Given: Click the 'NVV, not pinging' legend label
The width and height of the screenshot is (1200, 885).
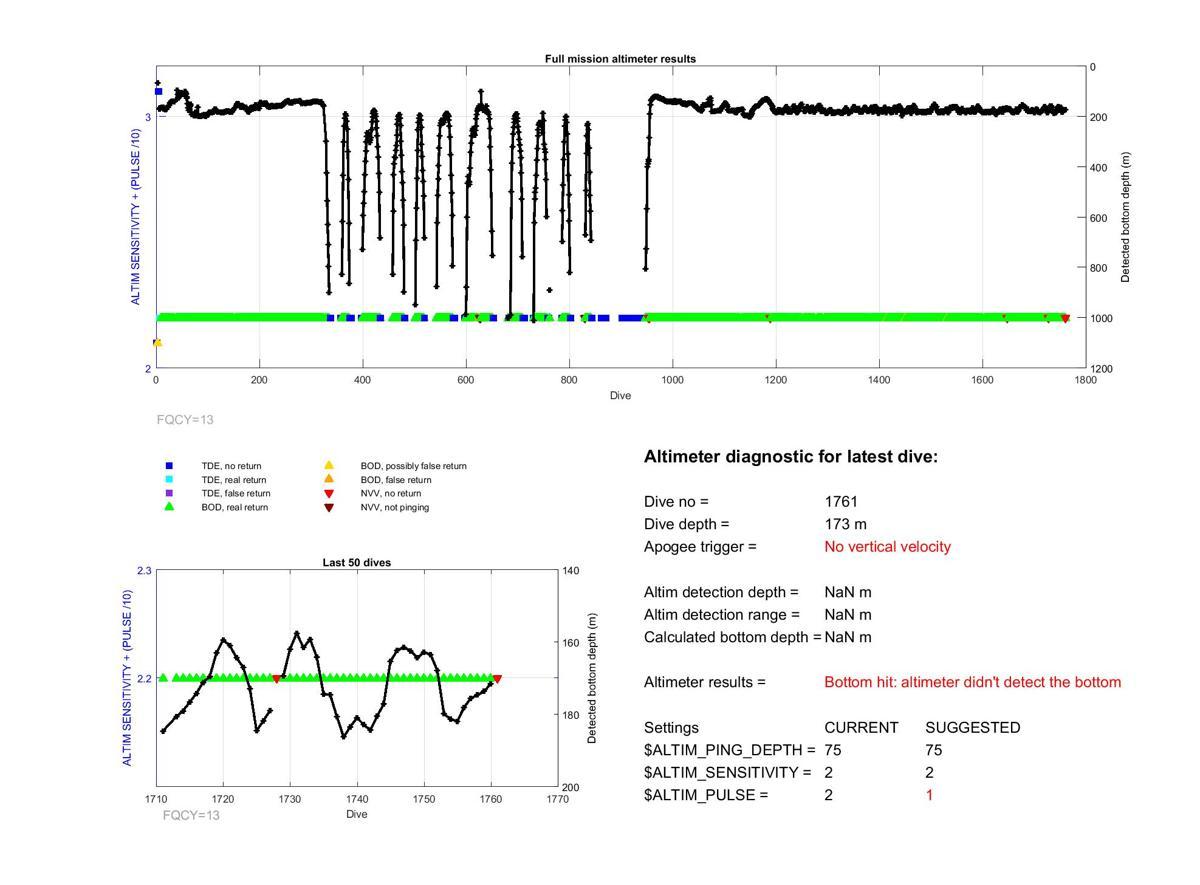Looking at the screenshot, I should tap(395, 507).
